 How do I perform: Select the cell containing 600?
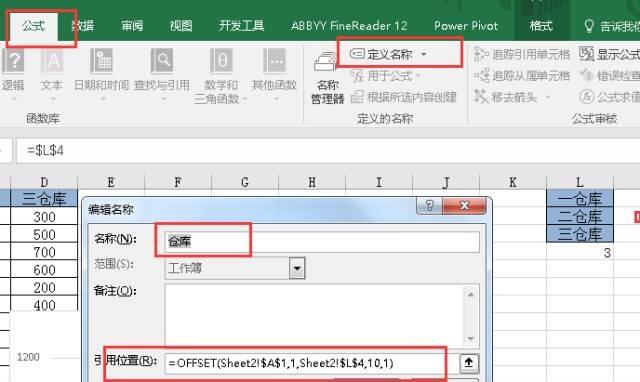click(x=44, y=270)
